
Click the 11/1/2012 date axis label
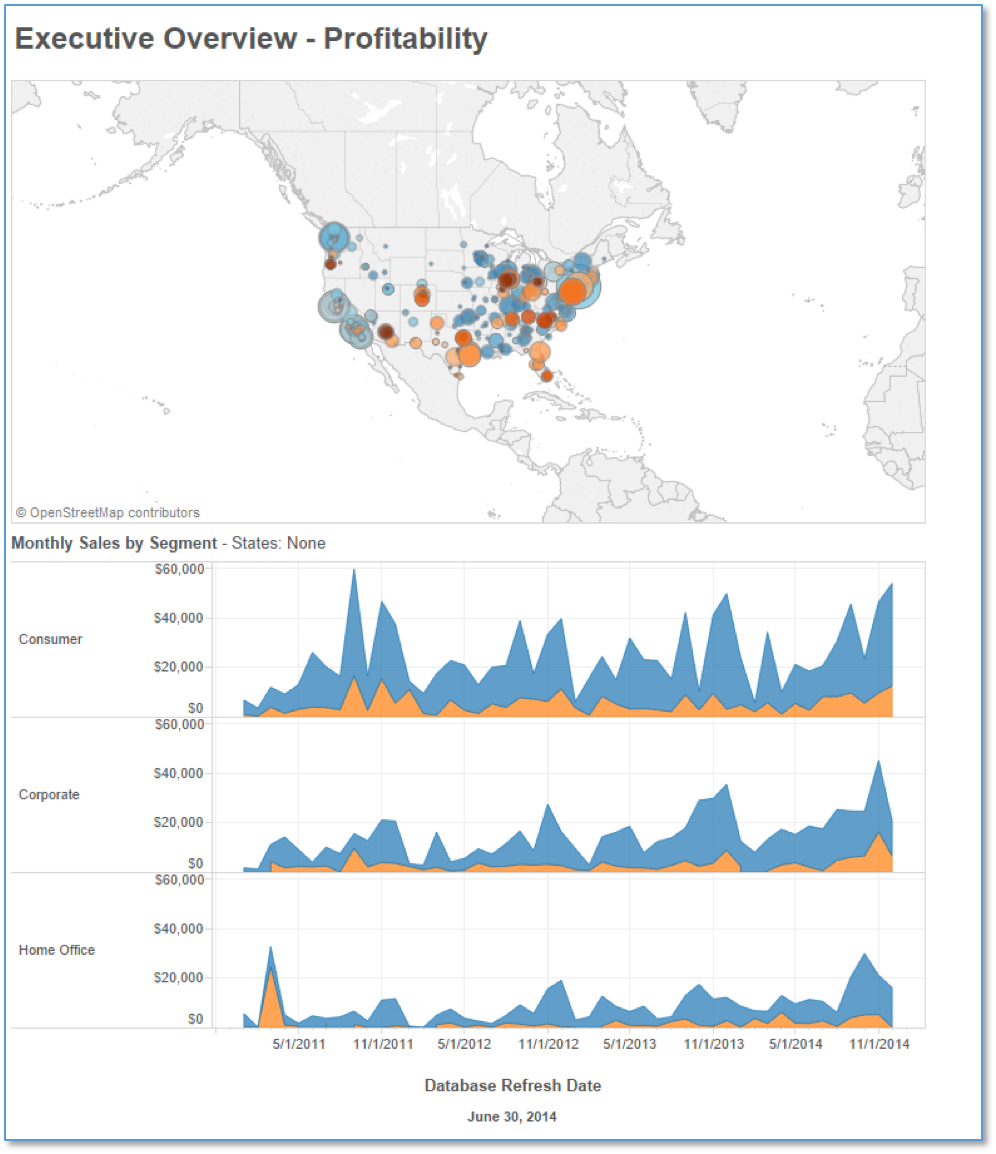pyautogui.click(x=548, y=1044)
